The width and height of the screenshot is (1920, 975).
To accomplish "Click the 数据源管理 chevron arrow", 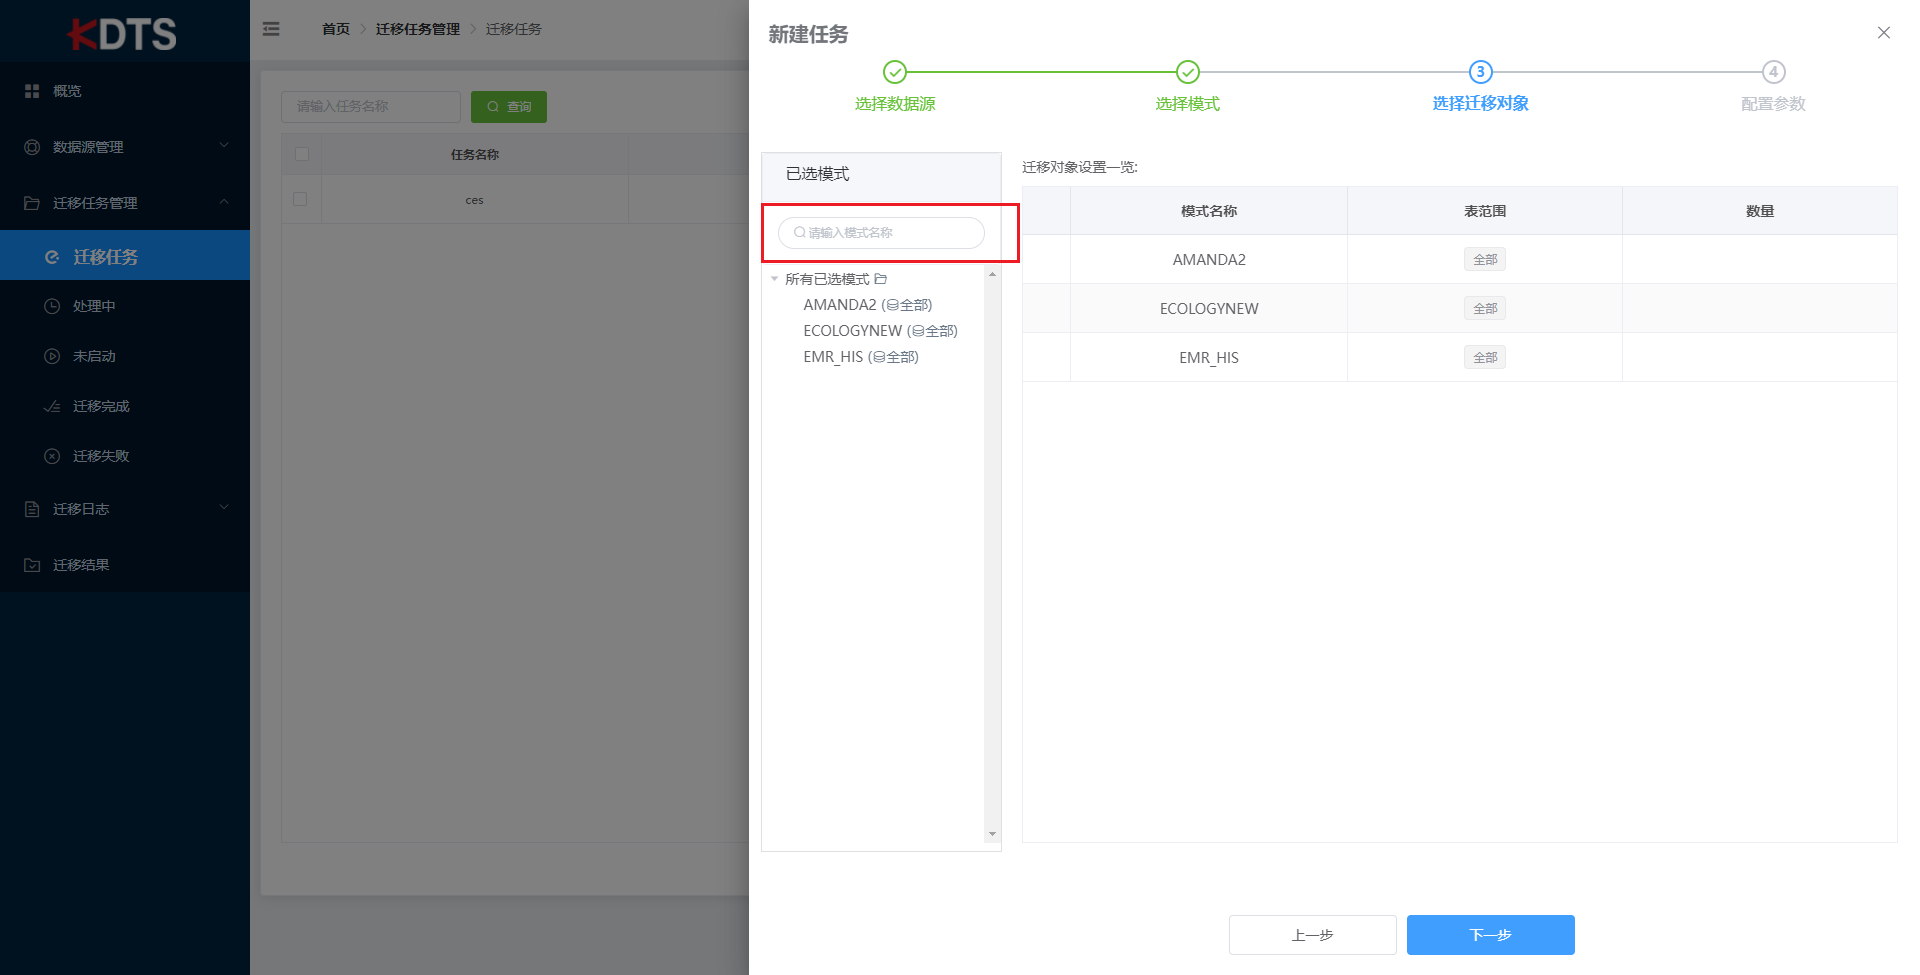I will pyautogui.click(x=224, y=146).
